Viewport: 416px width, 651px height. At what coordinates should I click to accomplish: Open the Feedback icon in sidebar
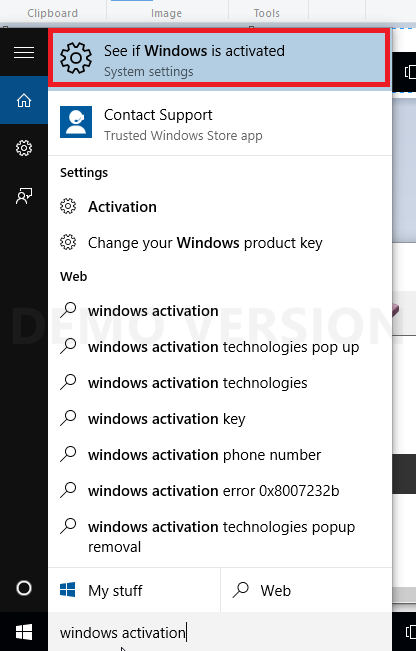[24, 196]
